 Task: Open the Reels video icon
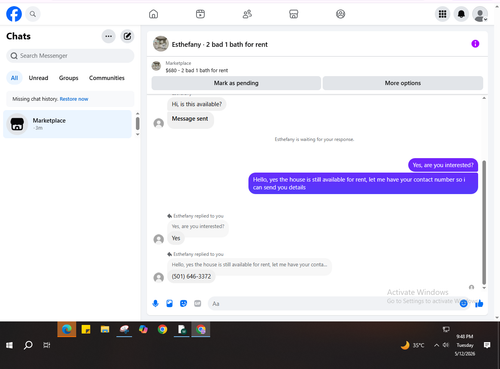coord(200,14)
